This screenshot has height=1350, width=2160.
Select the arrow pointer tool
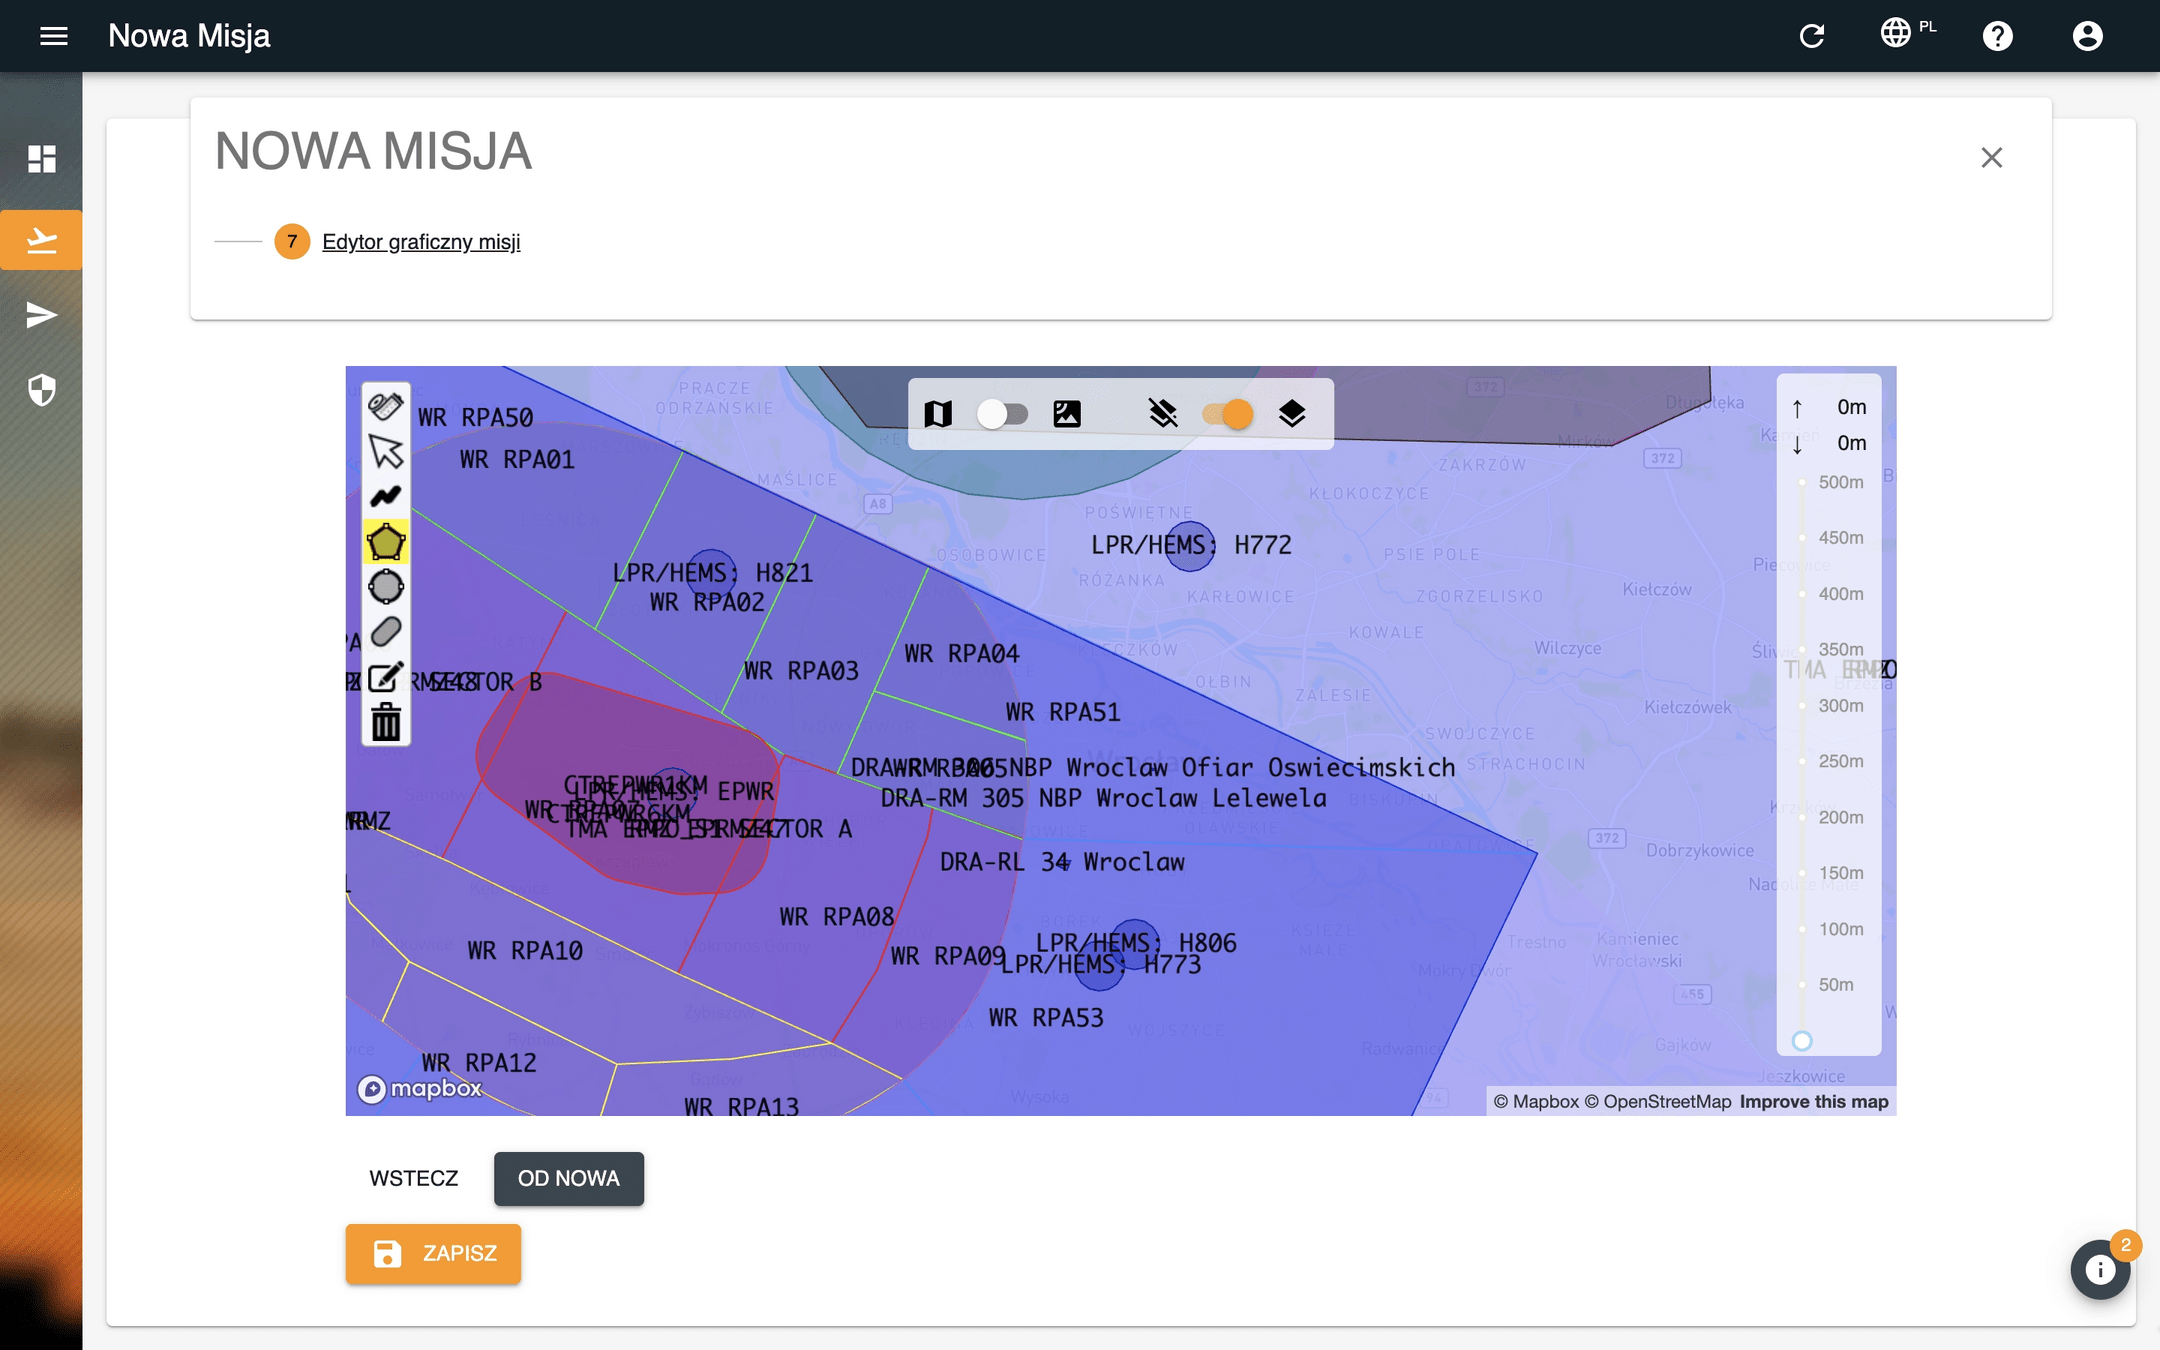[x=386, y=451]
